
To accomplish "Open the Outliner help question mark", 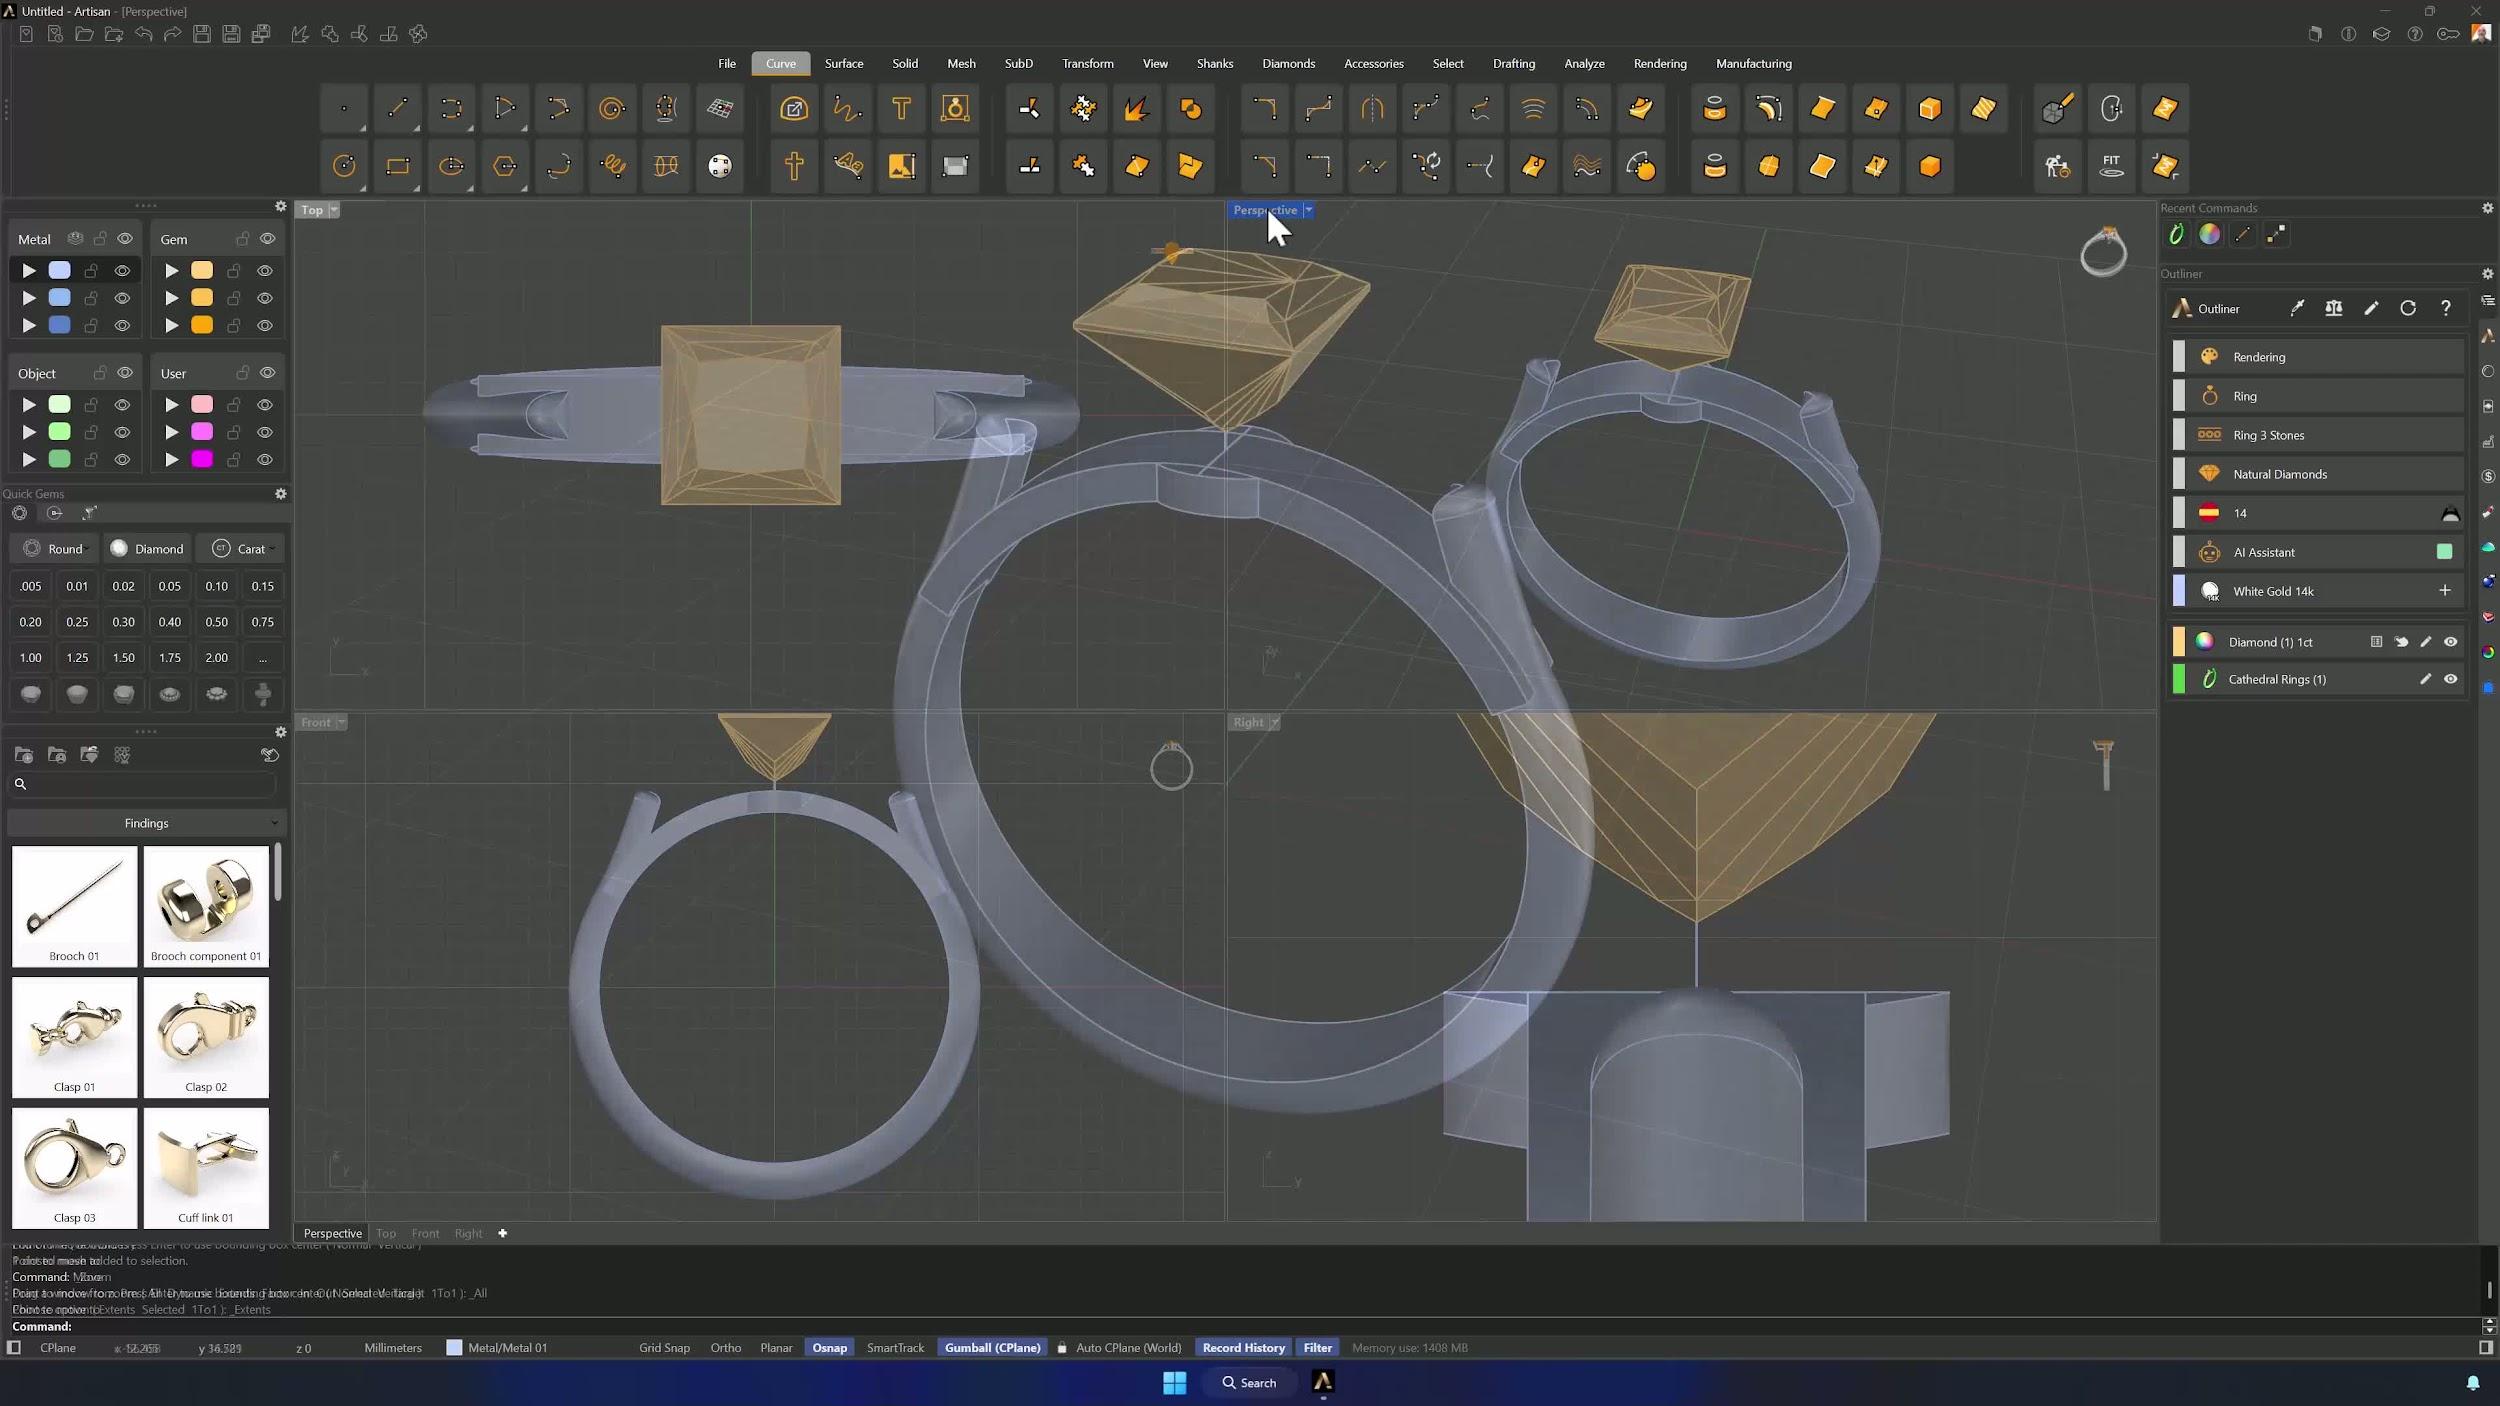I will (2446, 309).
